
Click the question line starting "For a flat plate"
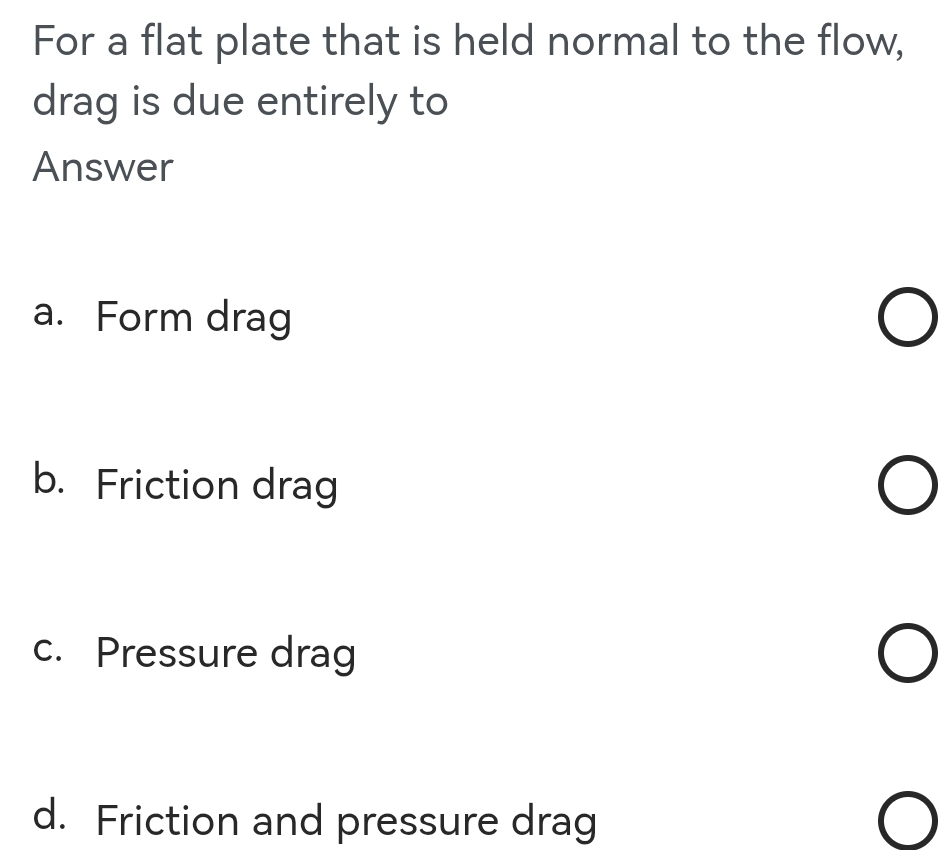[x=468, y=42]
